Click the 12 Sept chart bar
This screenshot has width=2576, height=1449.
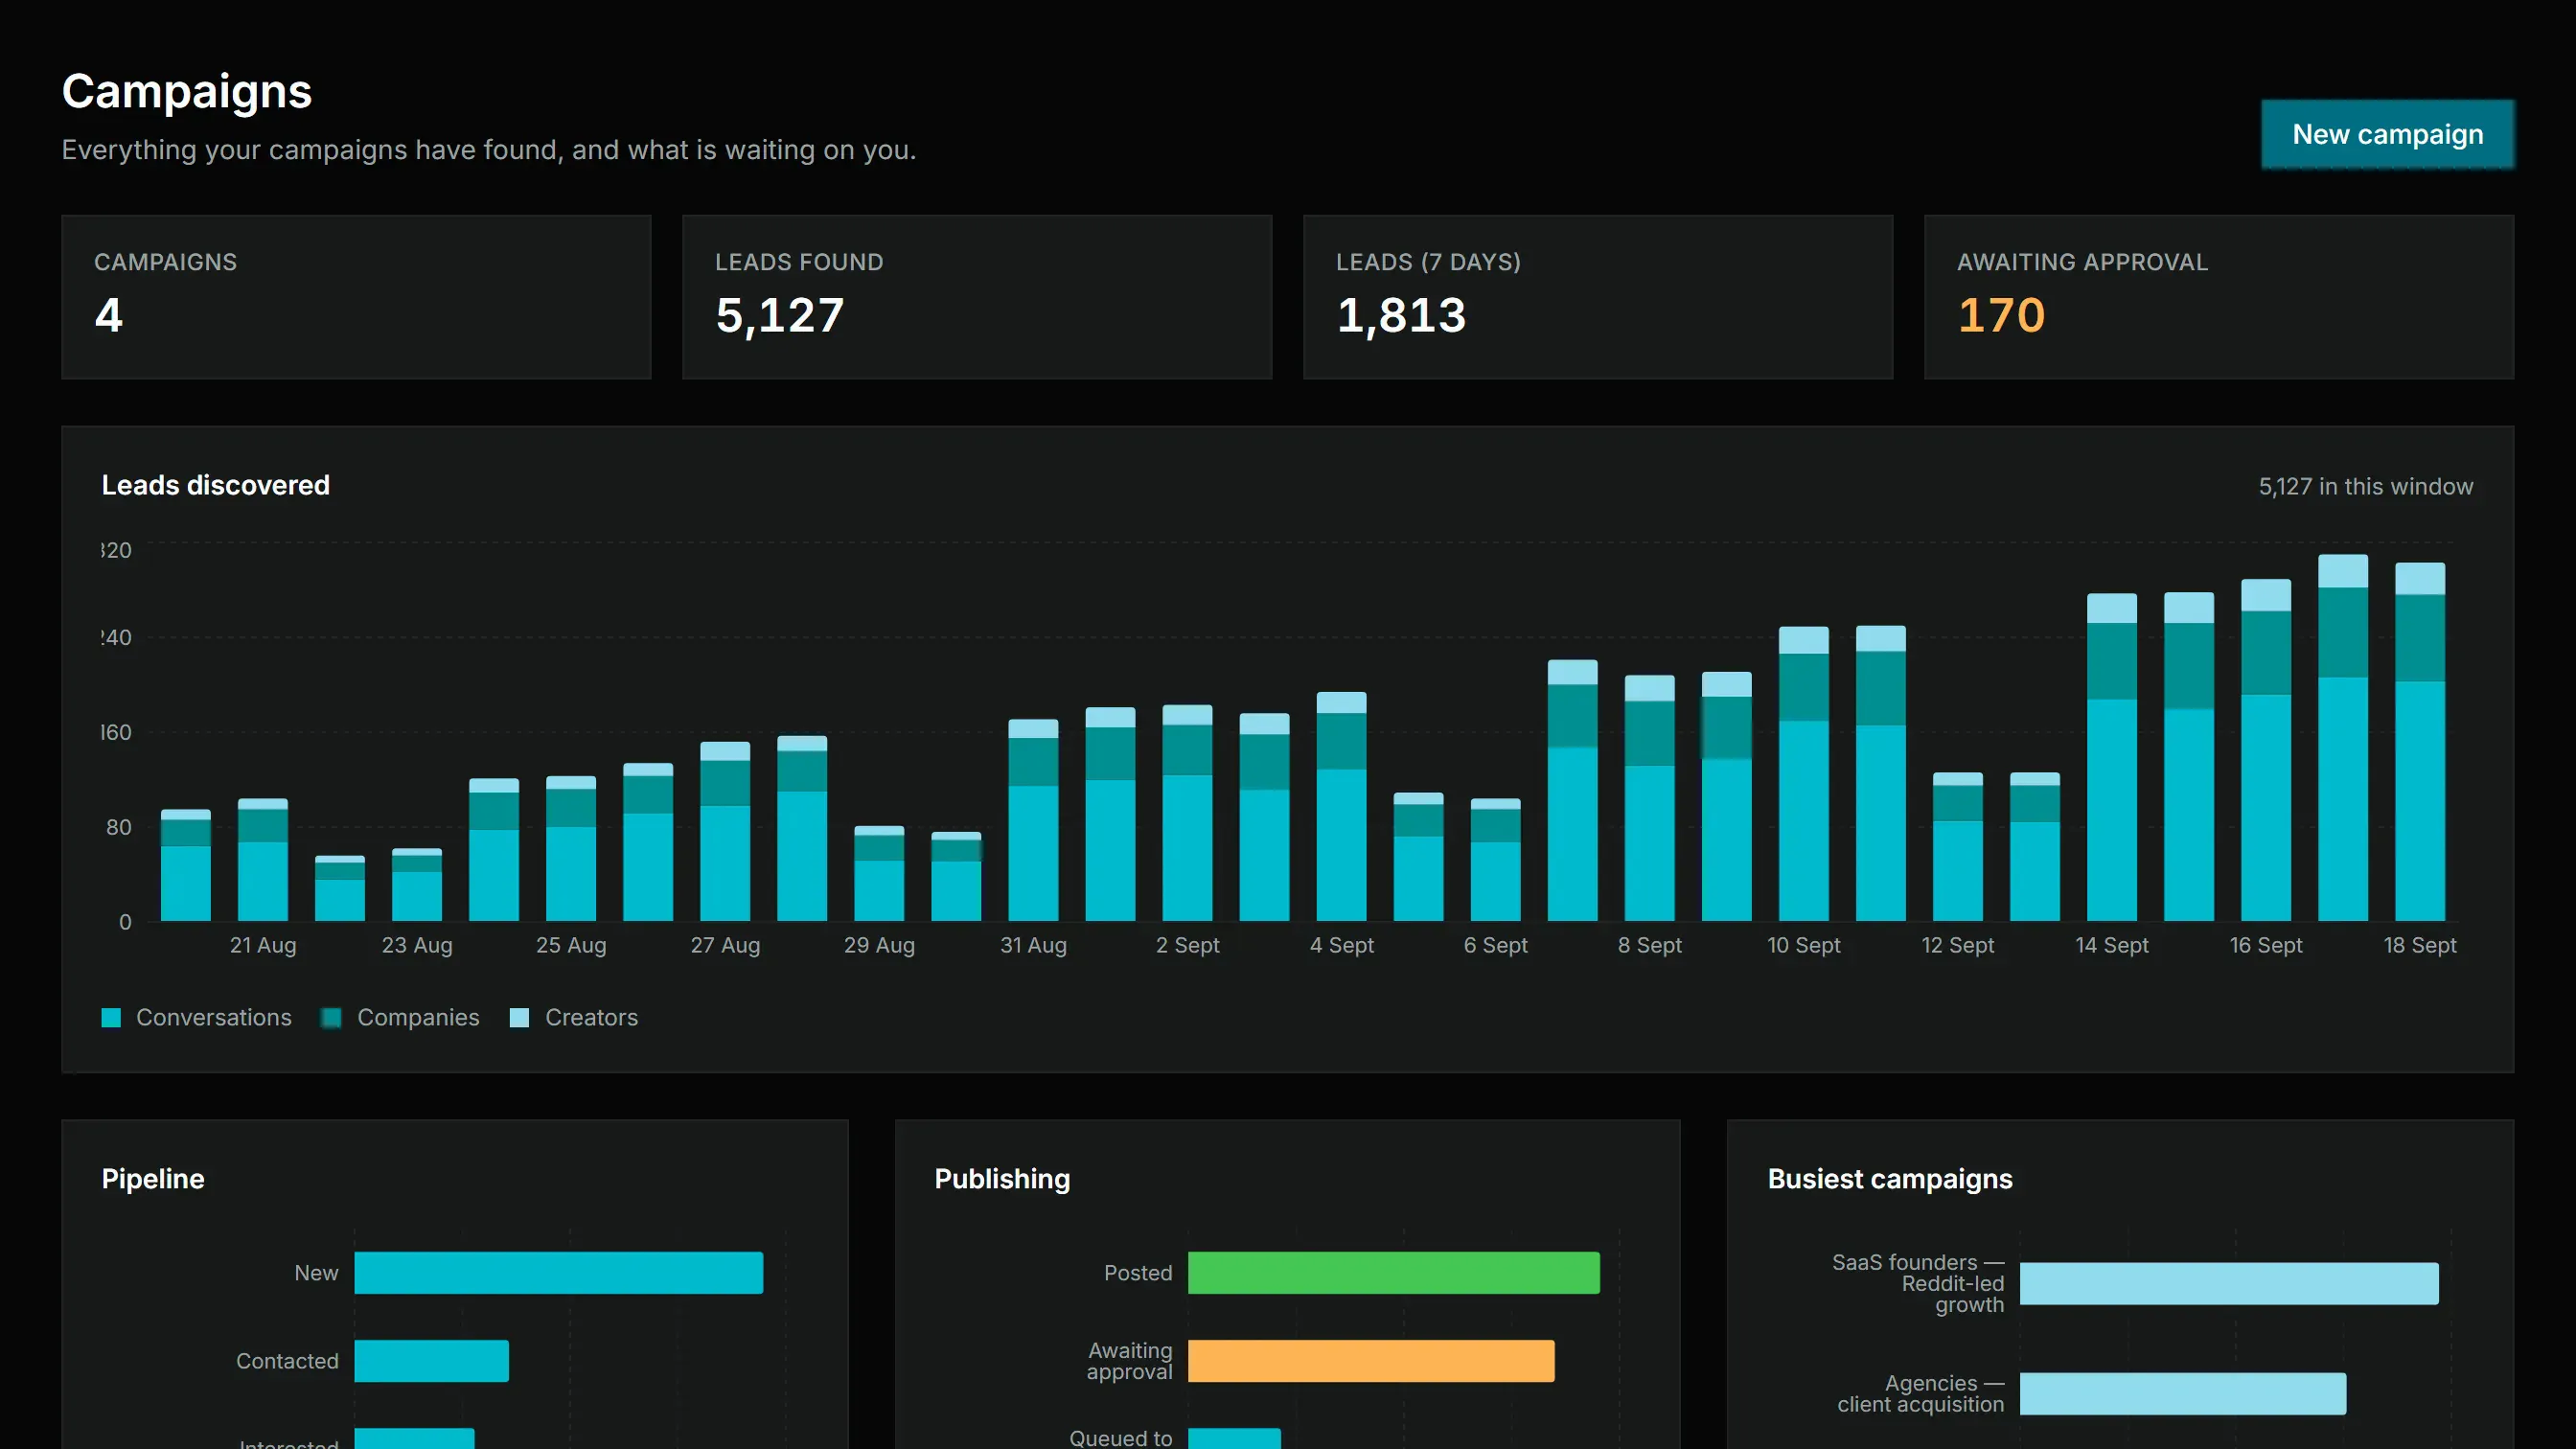(1958, 847)
